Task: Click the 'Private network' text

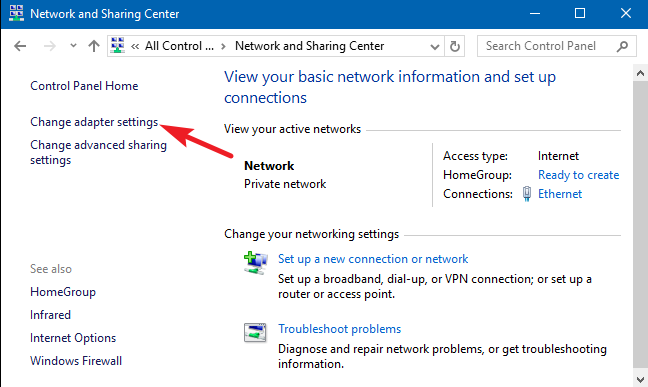Action: (285, 184)
